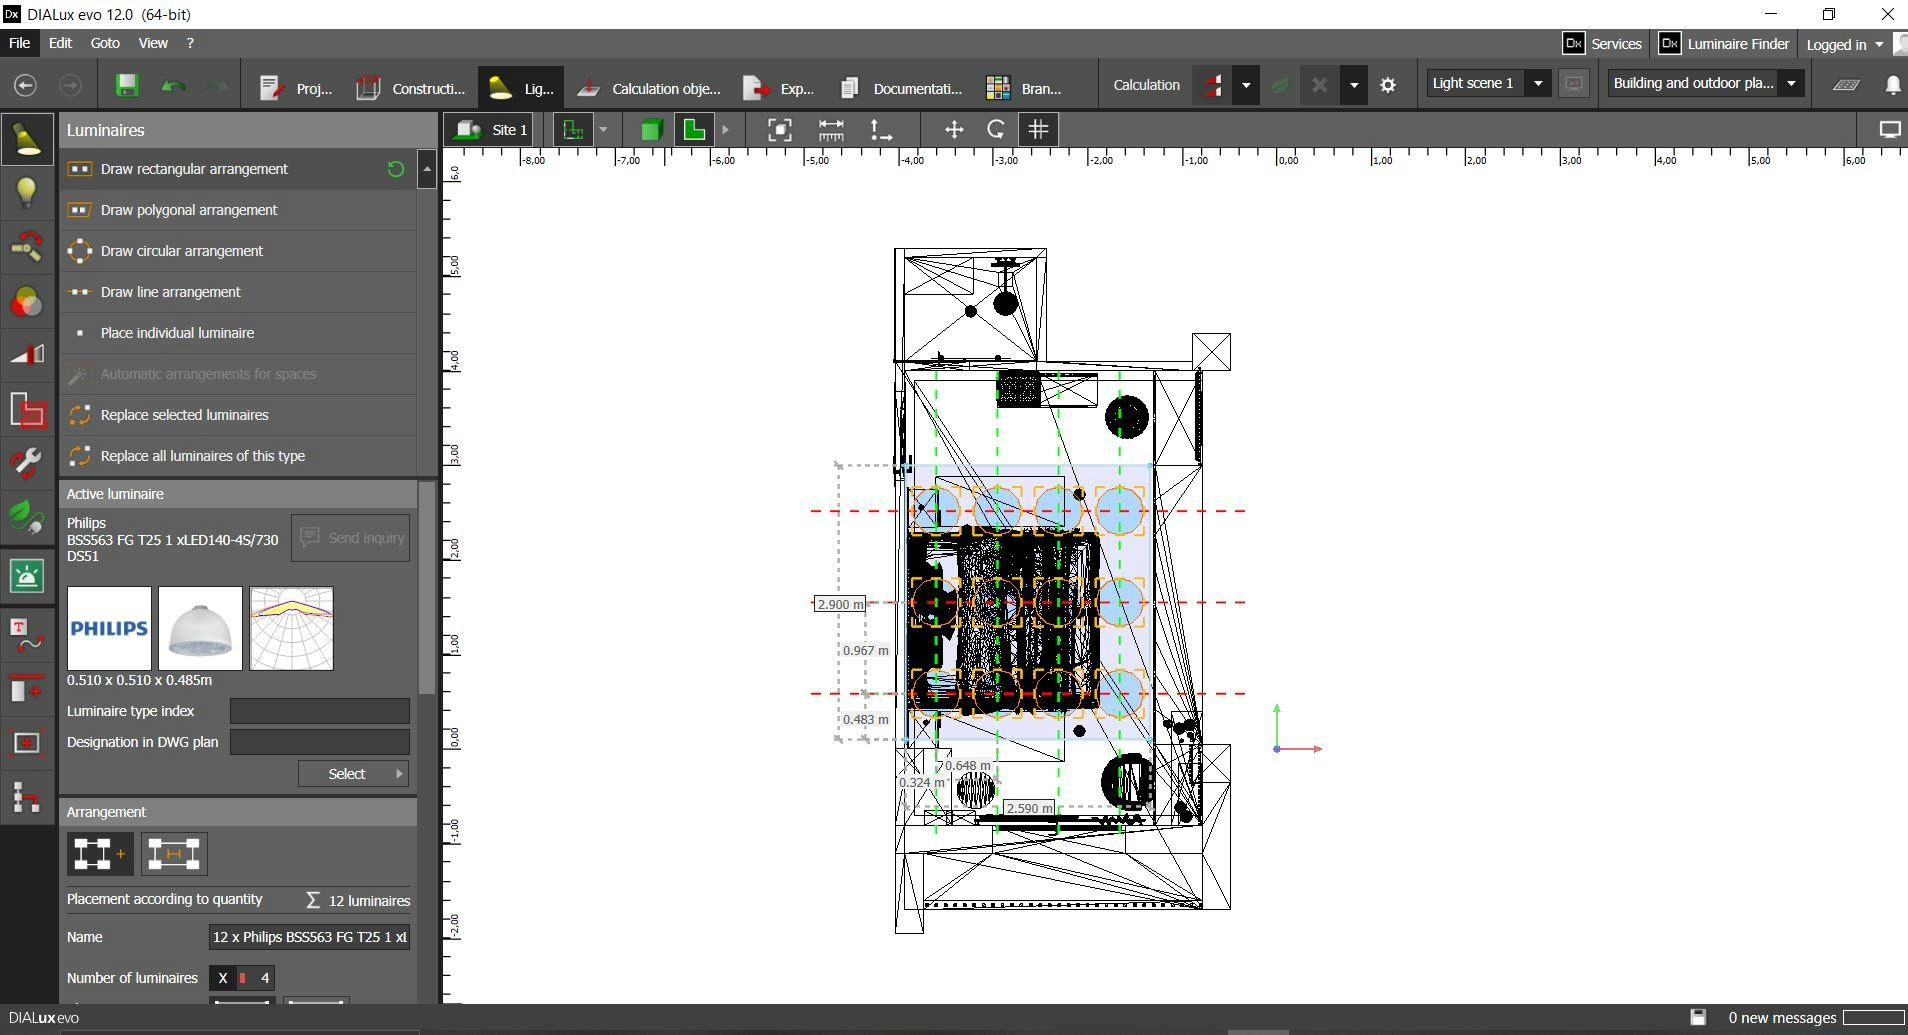Viewport: 1908px width, 1035px height.
Task: Open the emergency lighting tool icon
Action: [27, 575]
